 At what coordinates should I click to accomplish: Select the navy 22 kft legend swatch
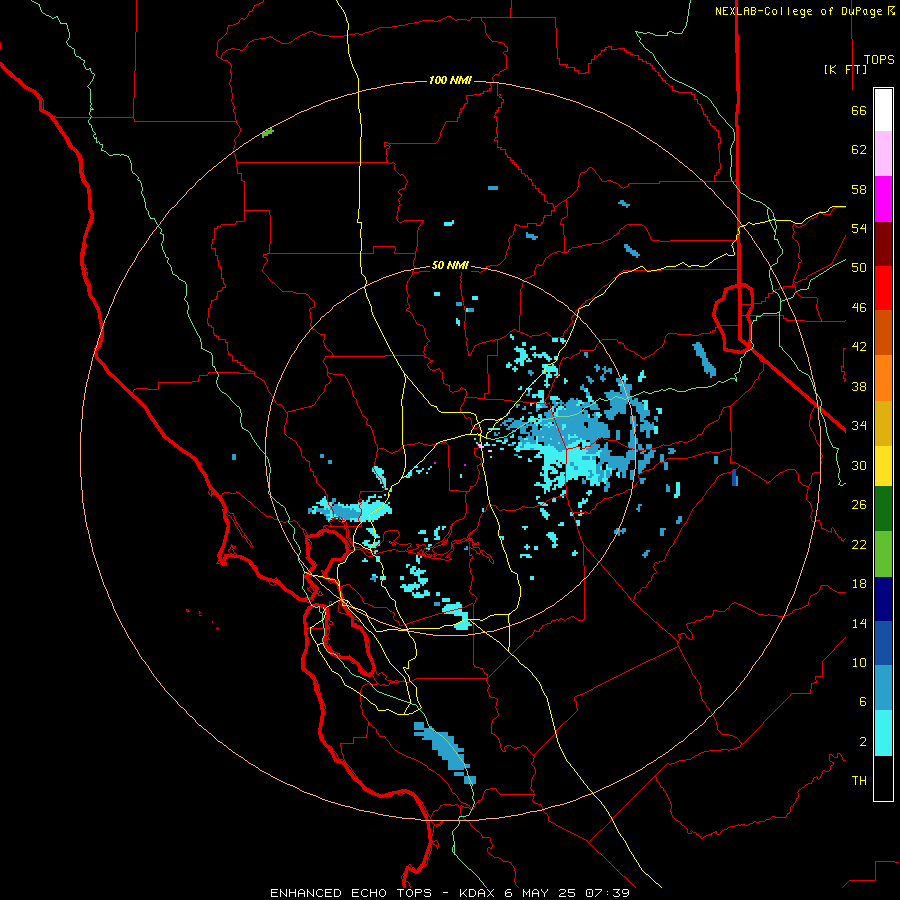(883, 599)
